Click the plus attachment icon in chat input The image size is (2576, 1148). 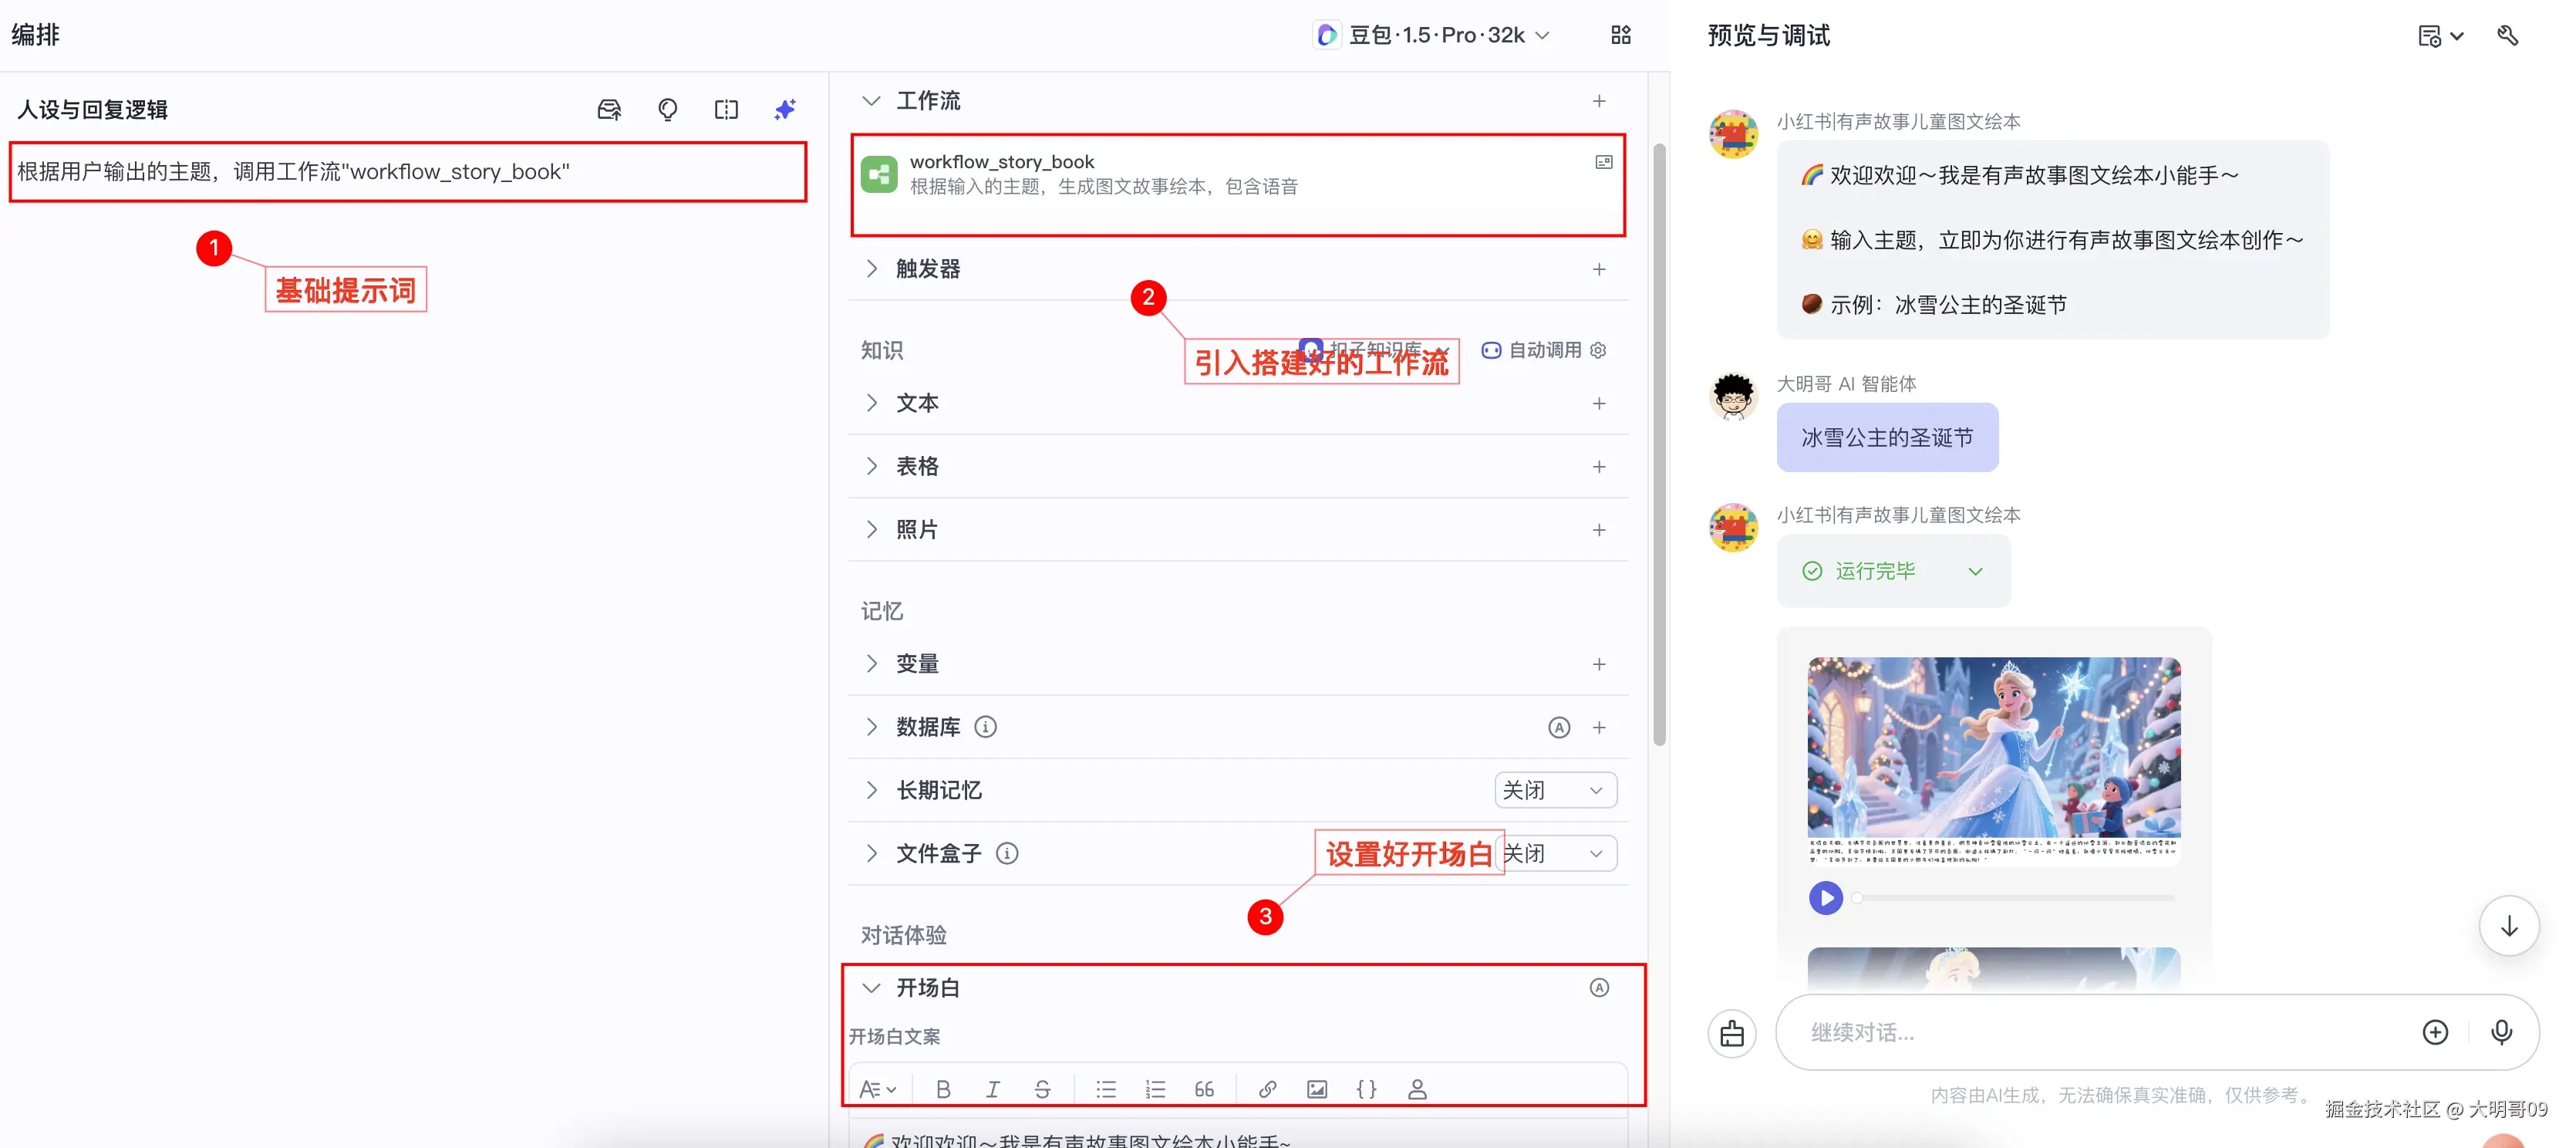(2435, 1032)
